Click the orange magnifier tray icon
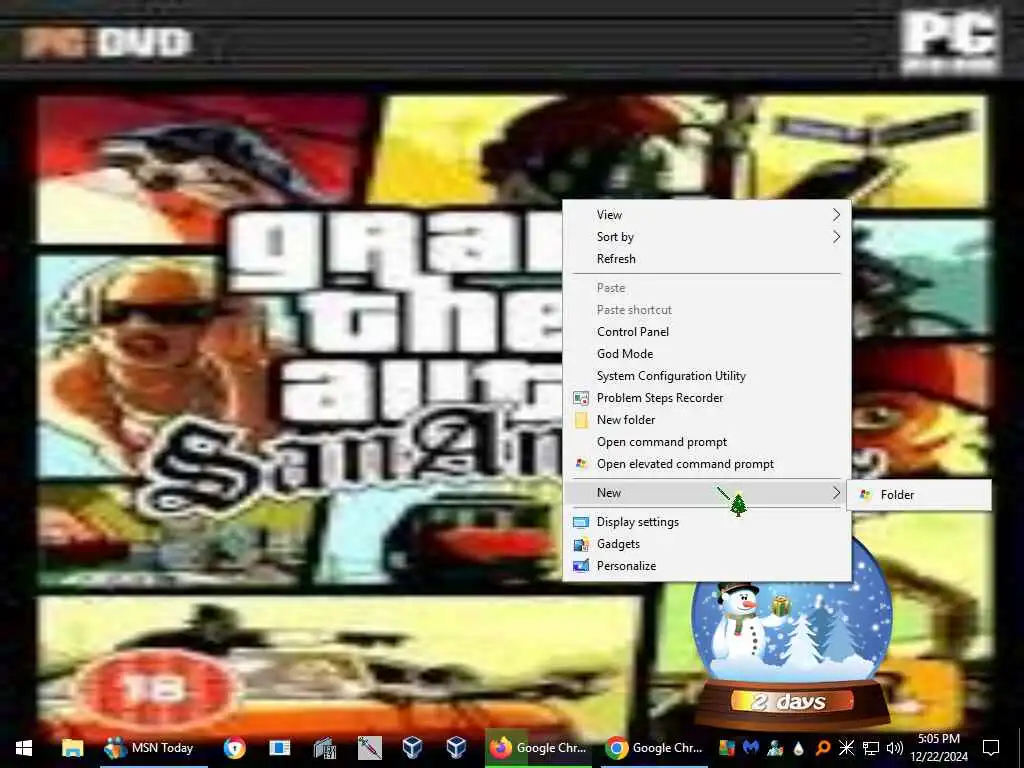 [x=822, y=747]
